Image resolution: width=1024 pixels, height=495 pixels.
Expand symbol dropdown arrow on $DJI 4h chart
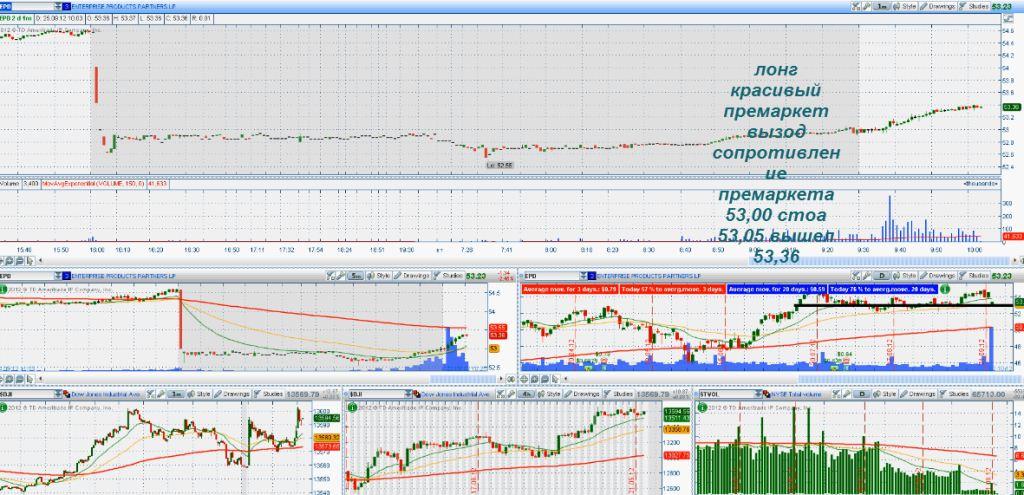[x=408, y=394]
